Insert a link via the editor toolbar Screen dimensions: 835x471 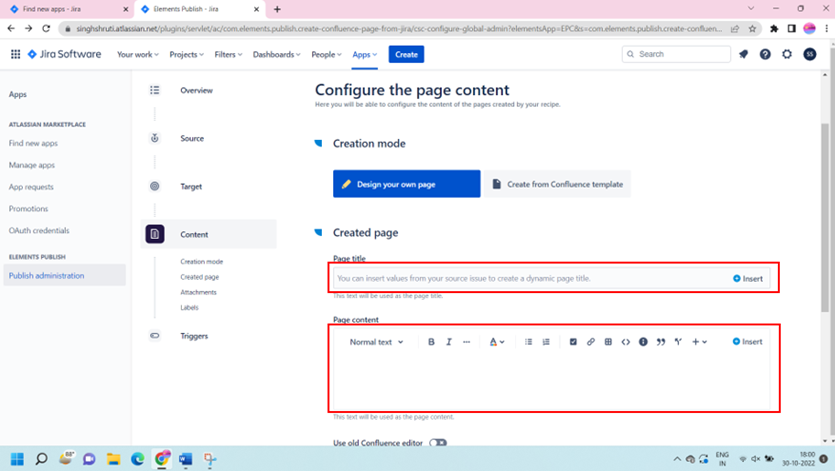(591, 342)
